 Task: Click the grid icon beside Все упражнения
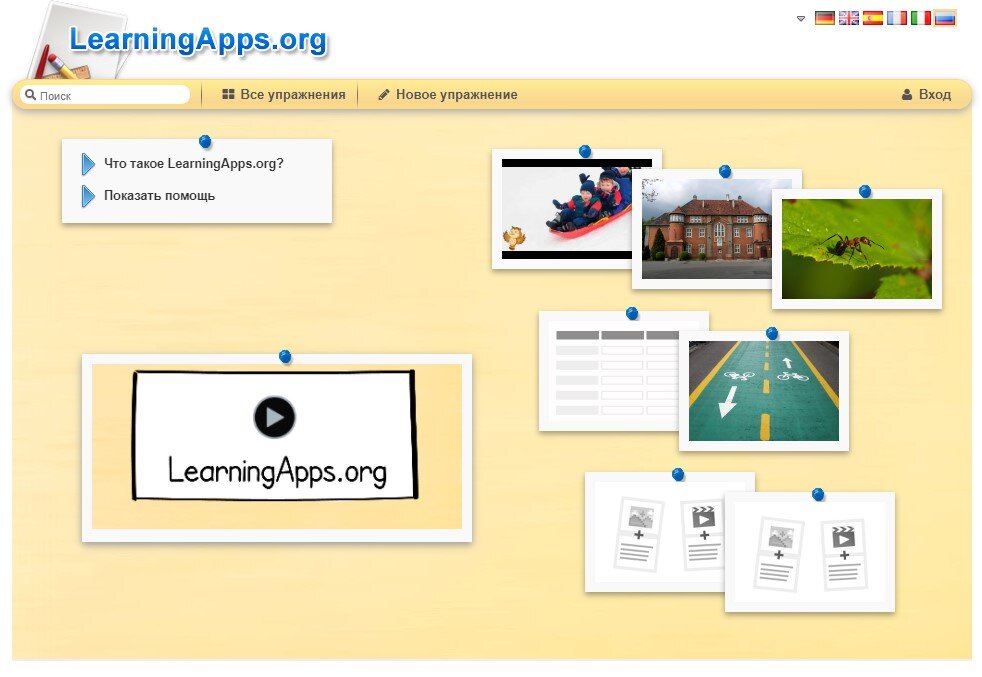point(228,95)
